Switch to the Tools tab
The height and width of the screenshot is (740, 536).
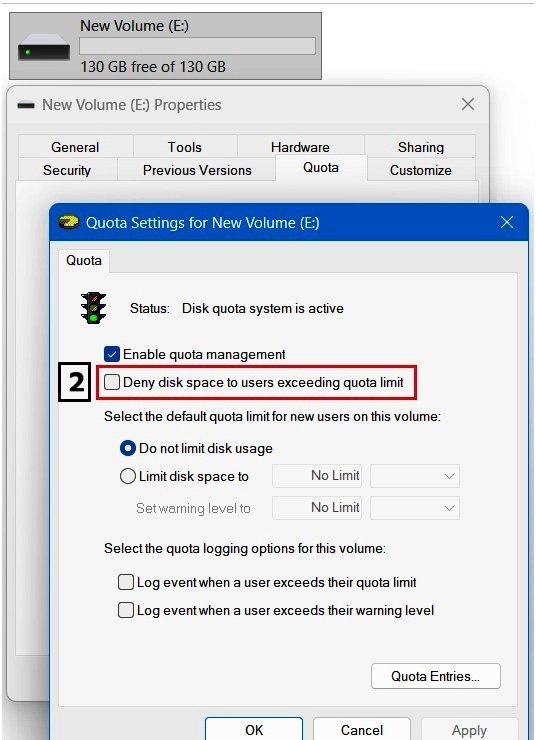point(185,147)
